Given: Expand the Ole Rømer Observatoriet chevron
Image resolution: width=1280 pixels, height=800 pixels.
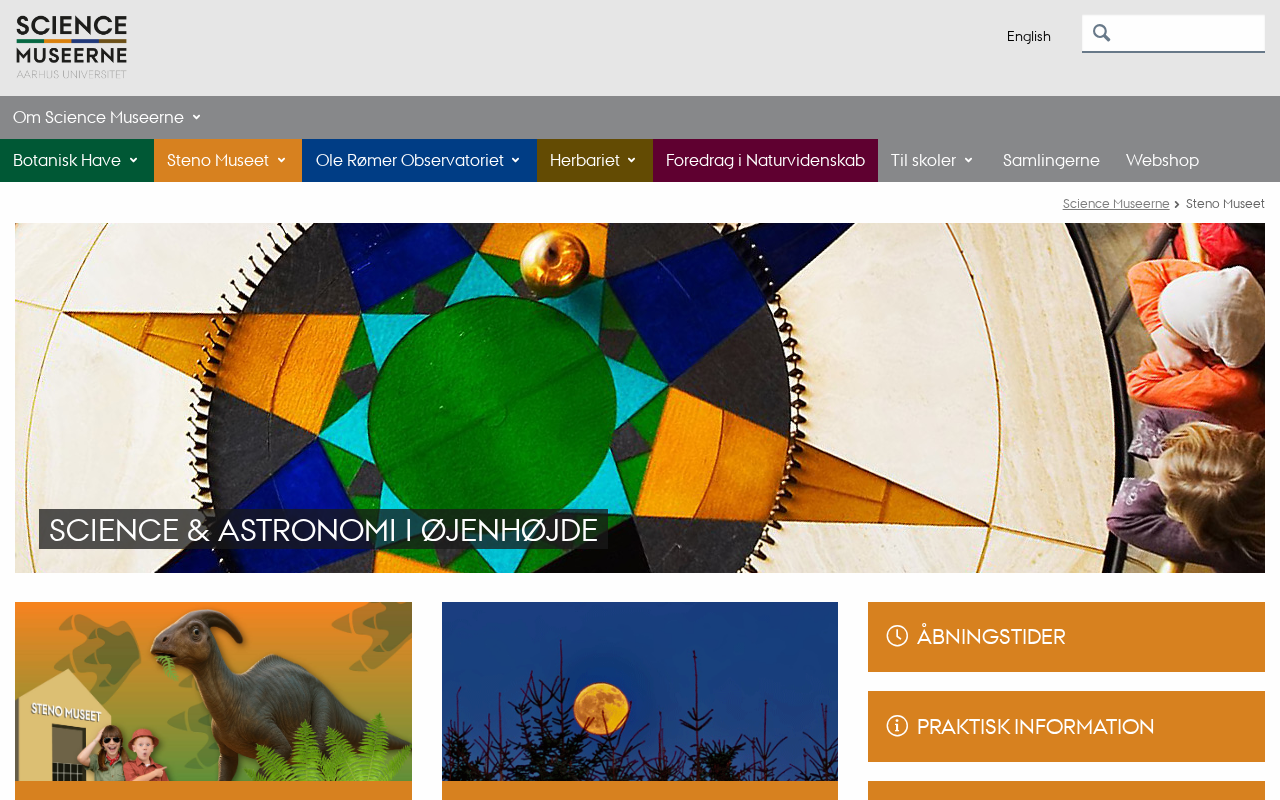Looking at the screenshot, I should (x=515, y=160).
